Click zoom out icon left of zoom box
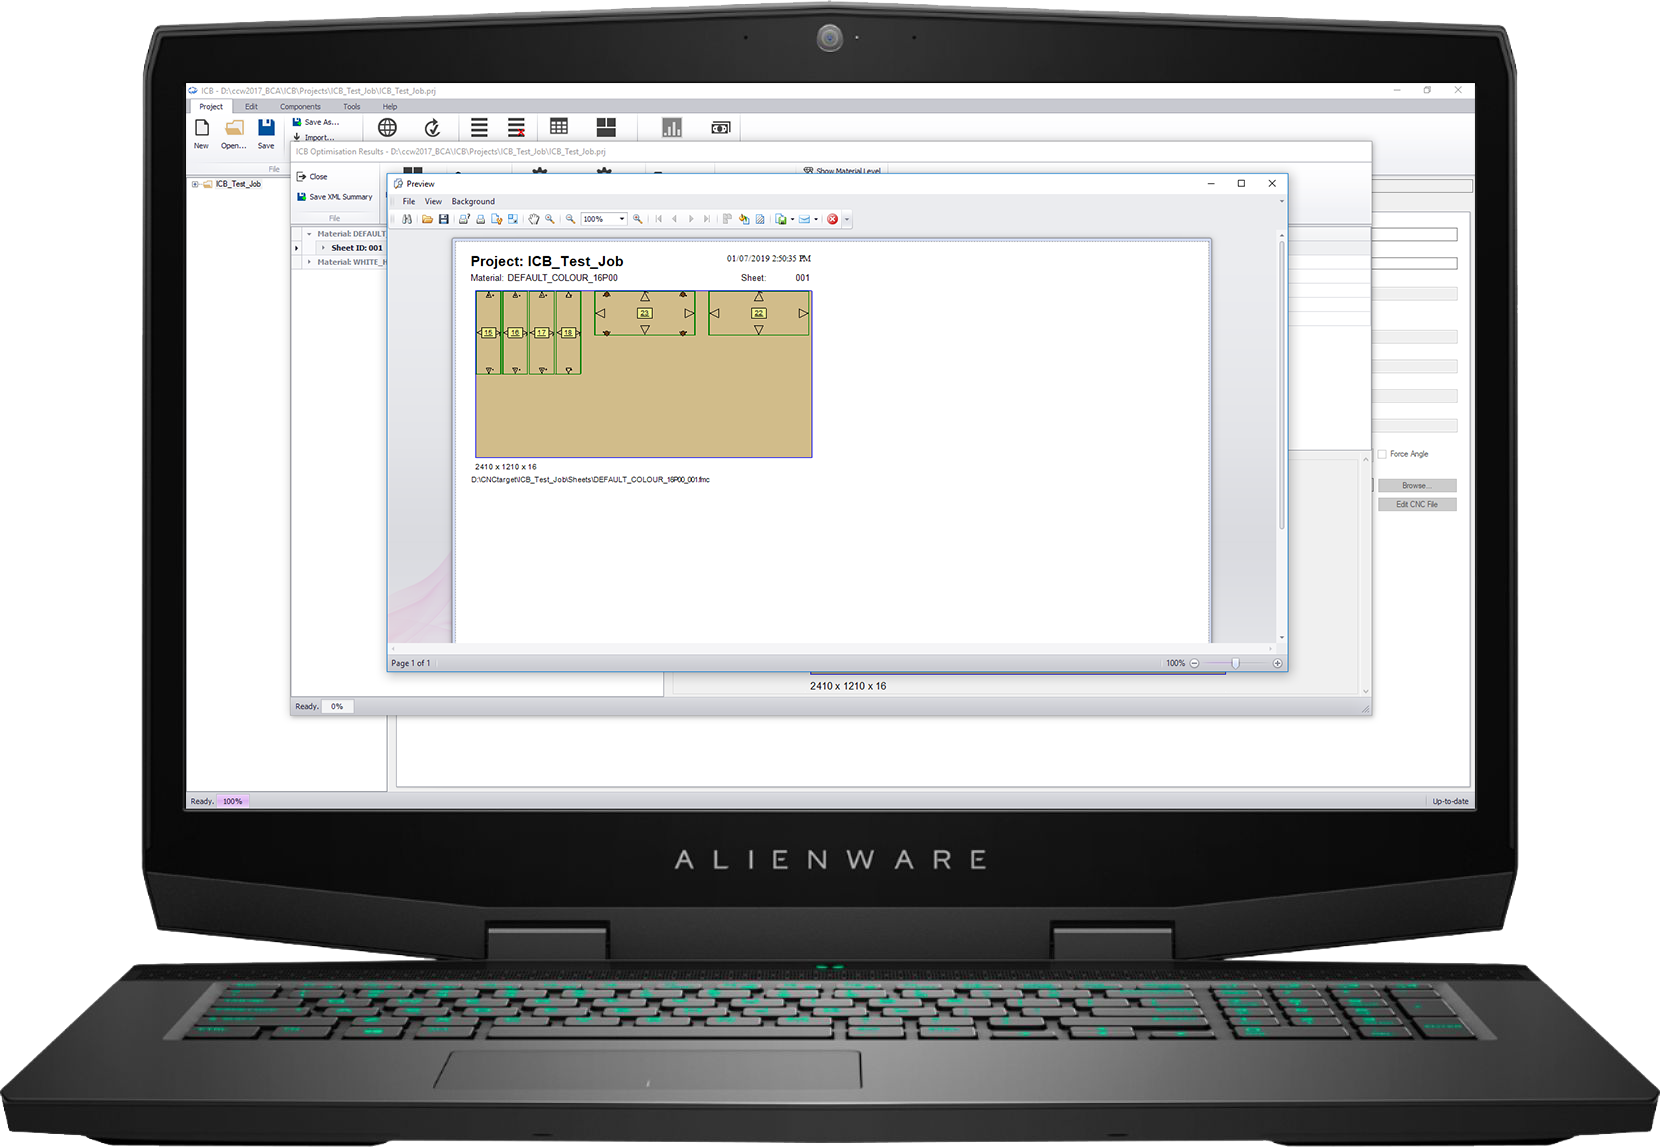 click(570, 219)
